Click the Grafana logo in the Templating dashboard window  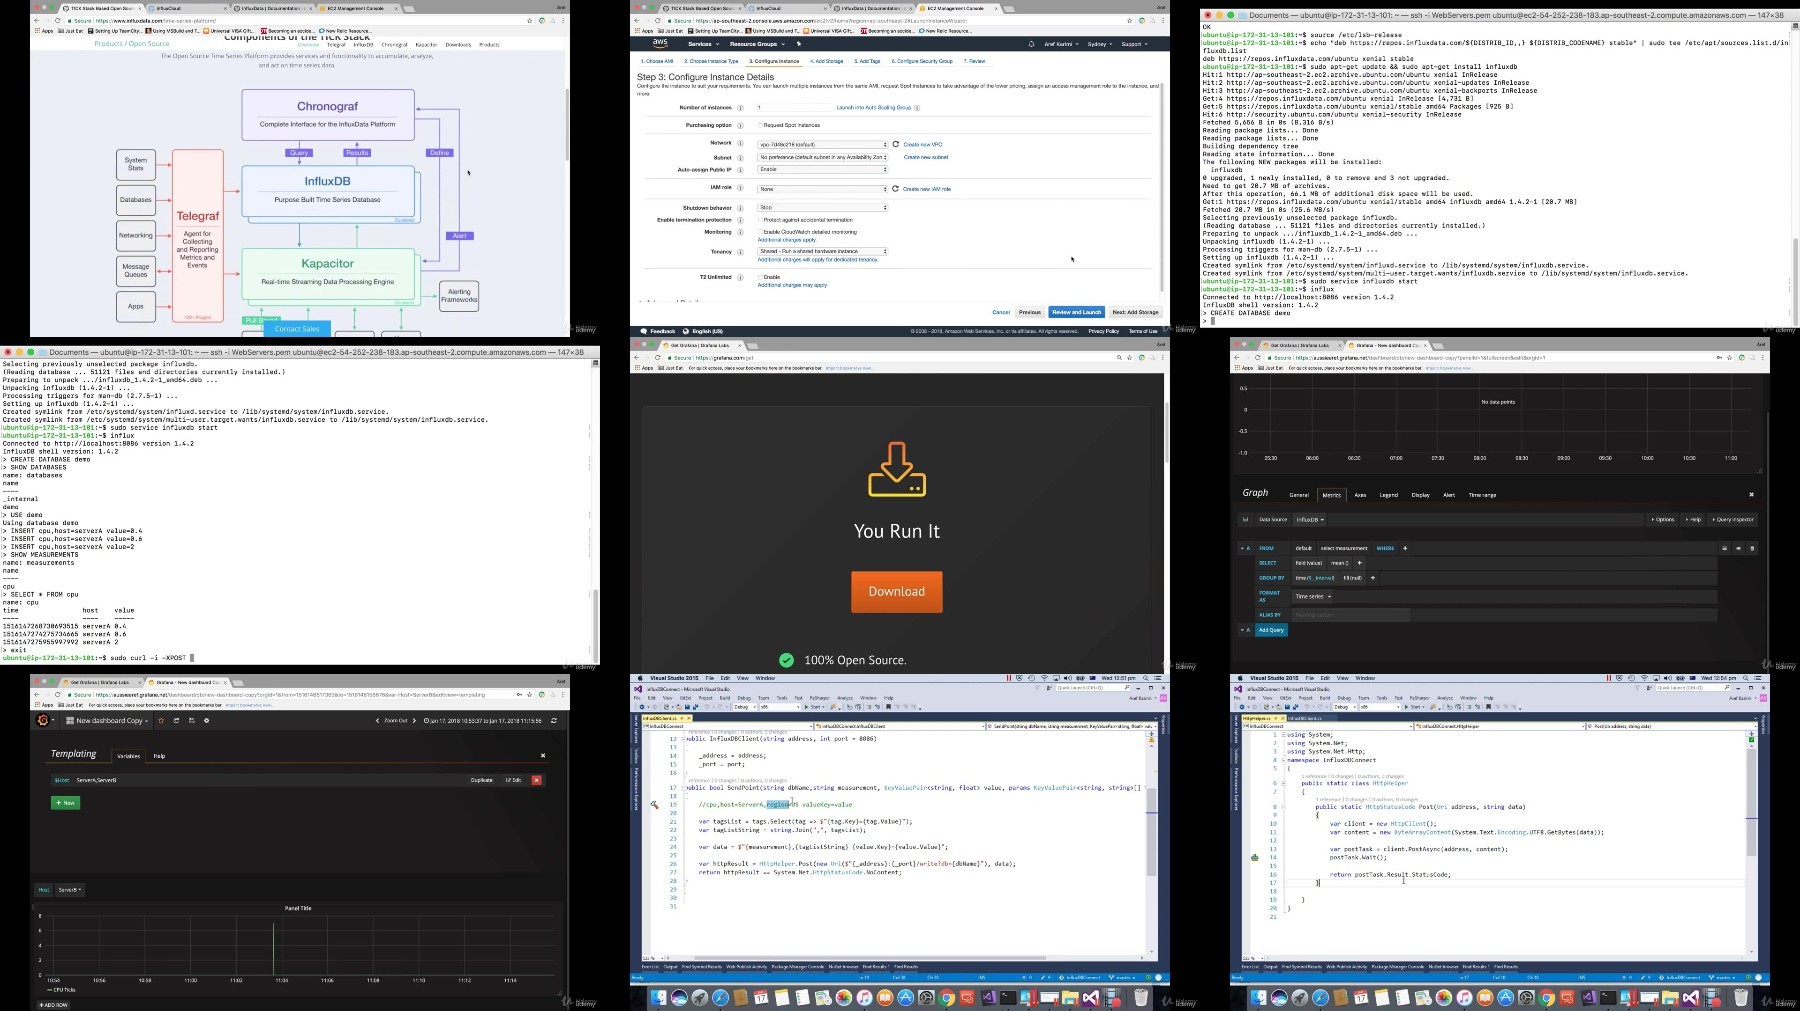click(43, 720)
